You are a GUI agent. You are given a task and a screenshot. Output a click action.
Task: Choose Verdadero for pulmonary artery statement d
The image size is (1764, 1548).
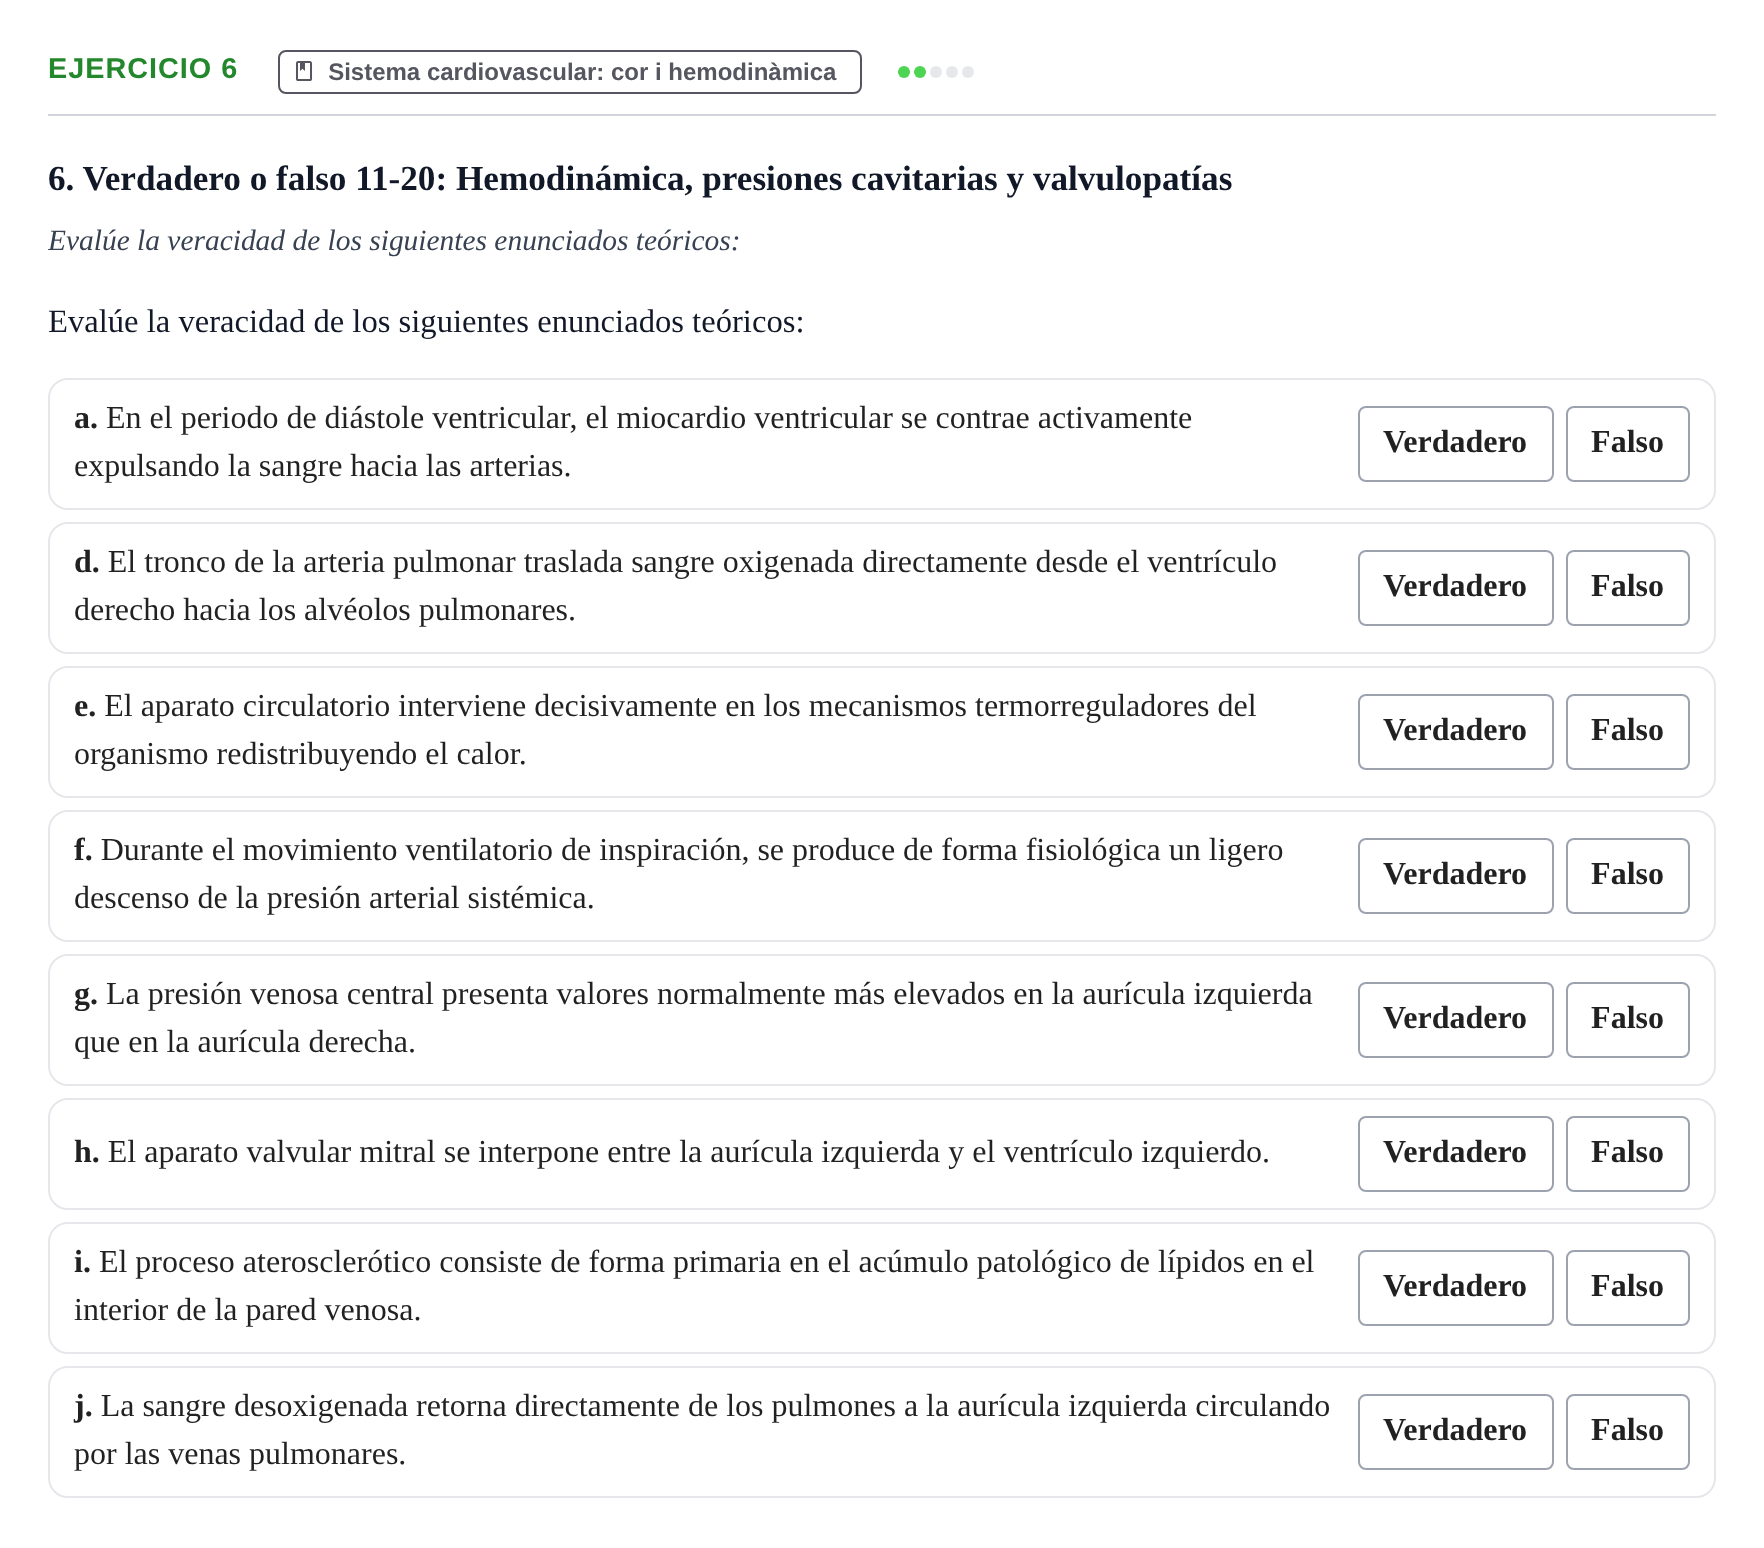pyautogui.click(x=1455, y=588)
